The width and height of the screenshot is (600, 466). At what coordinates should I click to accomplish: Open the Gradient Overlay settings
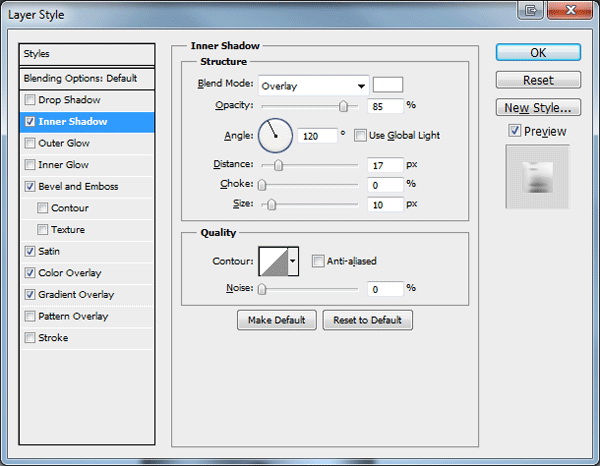tap(76, 295)
